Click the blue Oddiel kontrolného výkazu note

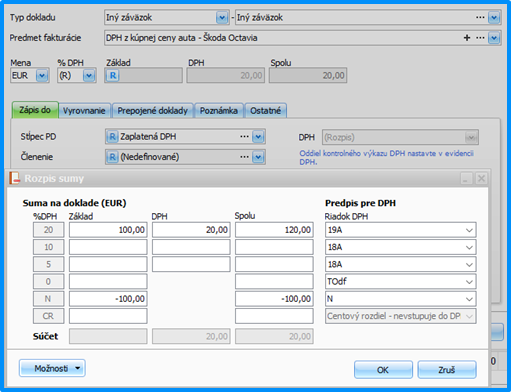tap(386, 158)
